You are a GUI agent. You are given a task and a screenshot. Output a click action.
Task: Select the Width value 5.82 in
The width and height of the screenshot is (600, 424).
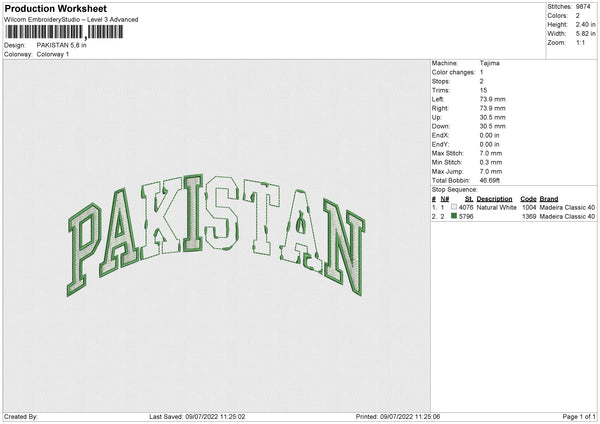(585, 34)
